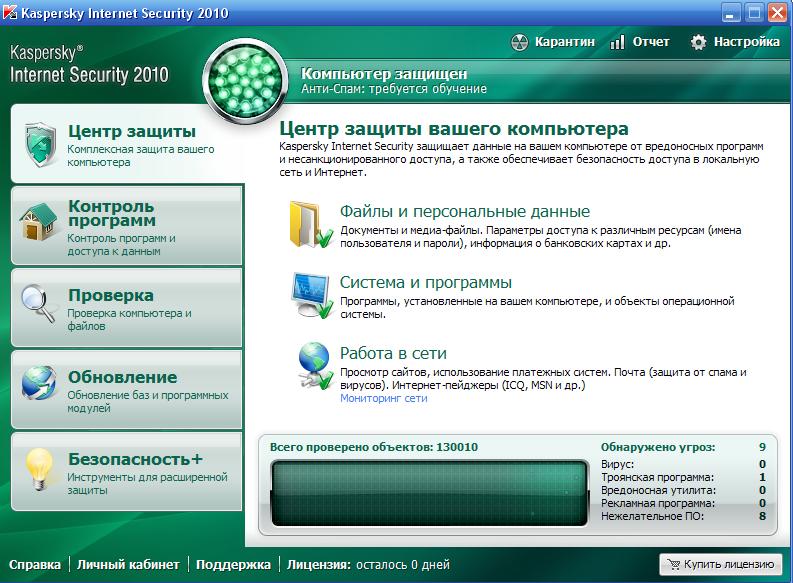This screenshot has width=793, height=583.
Task: Click the Компьютер защищен status heading
Action: coord(384,74)
